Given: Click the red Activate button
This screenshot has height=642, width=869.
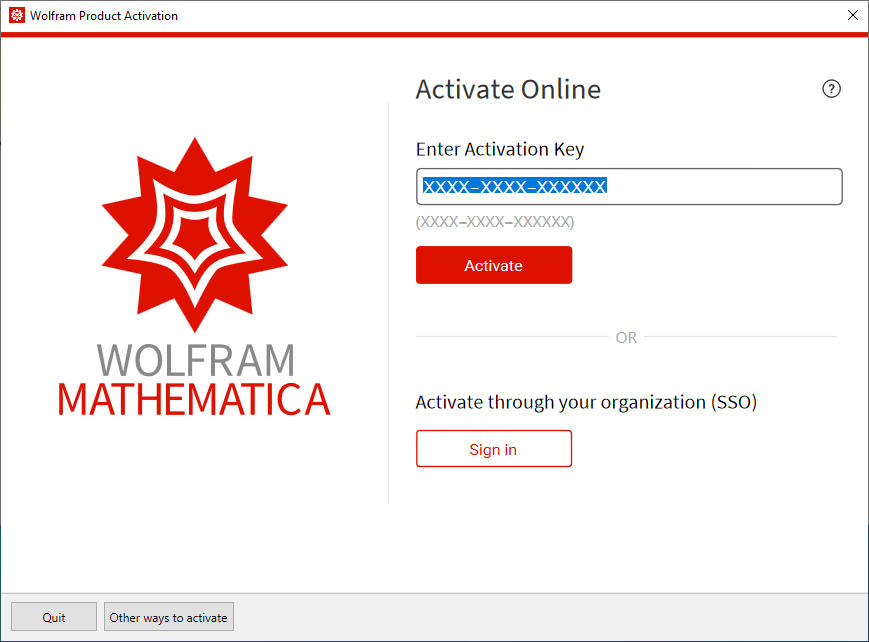Looking at the screenshot, I should 494,265.
